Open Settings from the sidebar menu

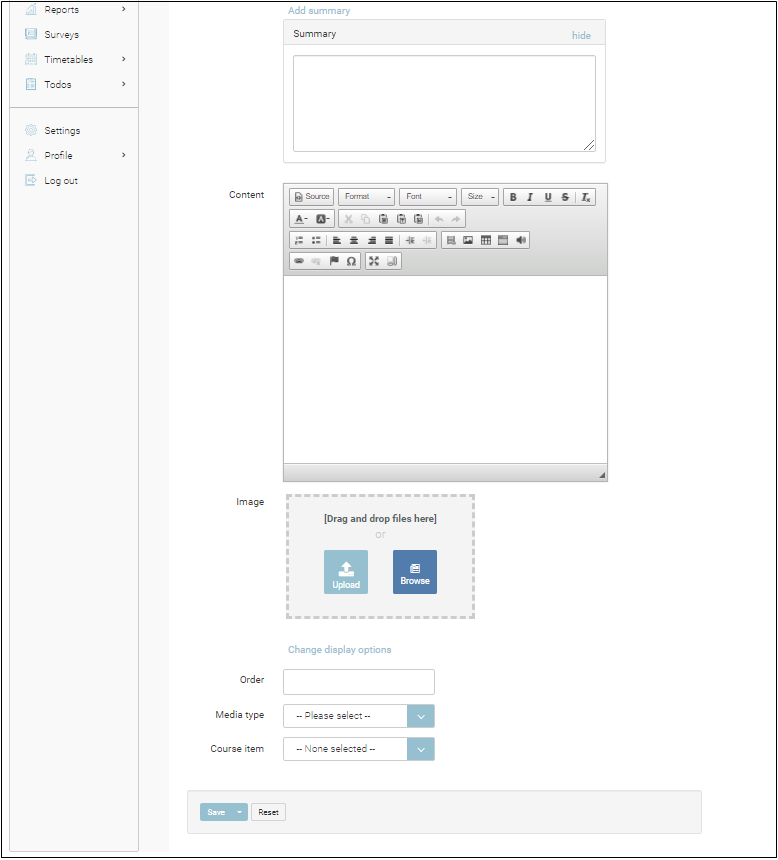[x=62, y=131]
